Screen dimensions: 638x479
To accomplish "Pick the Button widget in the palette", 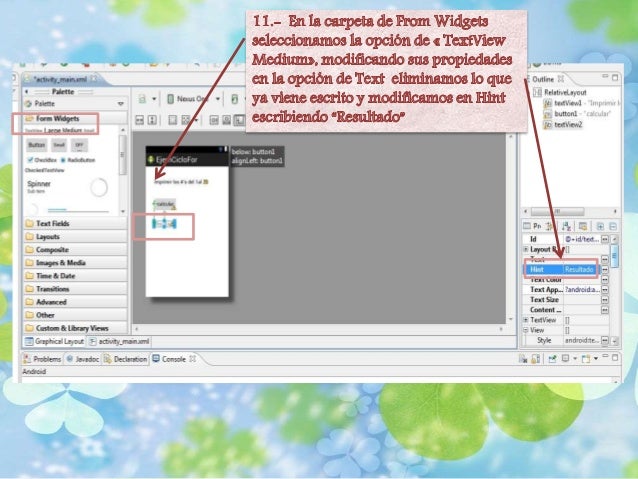I will pyautogui.click(x=37, y=145).
